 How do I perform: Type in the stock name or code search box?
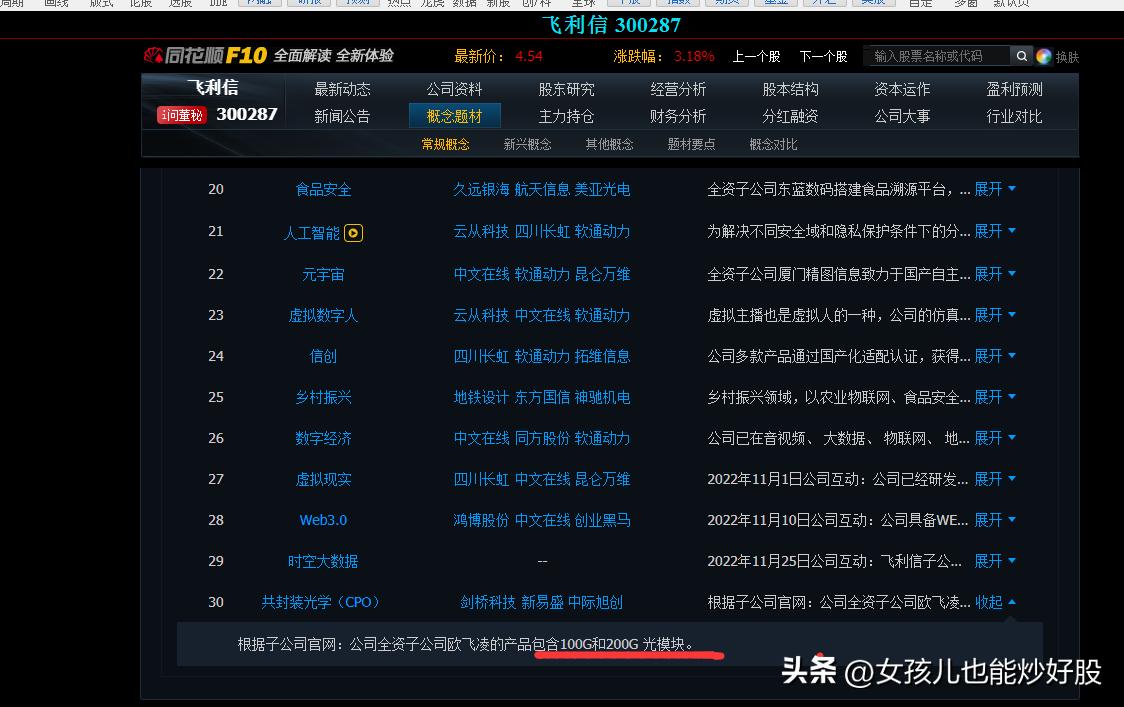(938, 56)
